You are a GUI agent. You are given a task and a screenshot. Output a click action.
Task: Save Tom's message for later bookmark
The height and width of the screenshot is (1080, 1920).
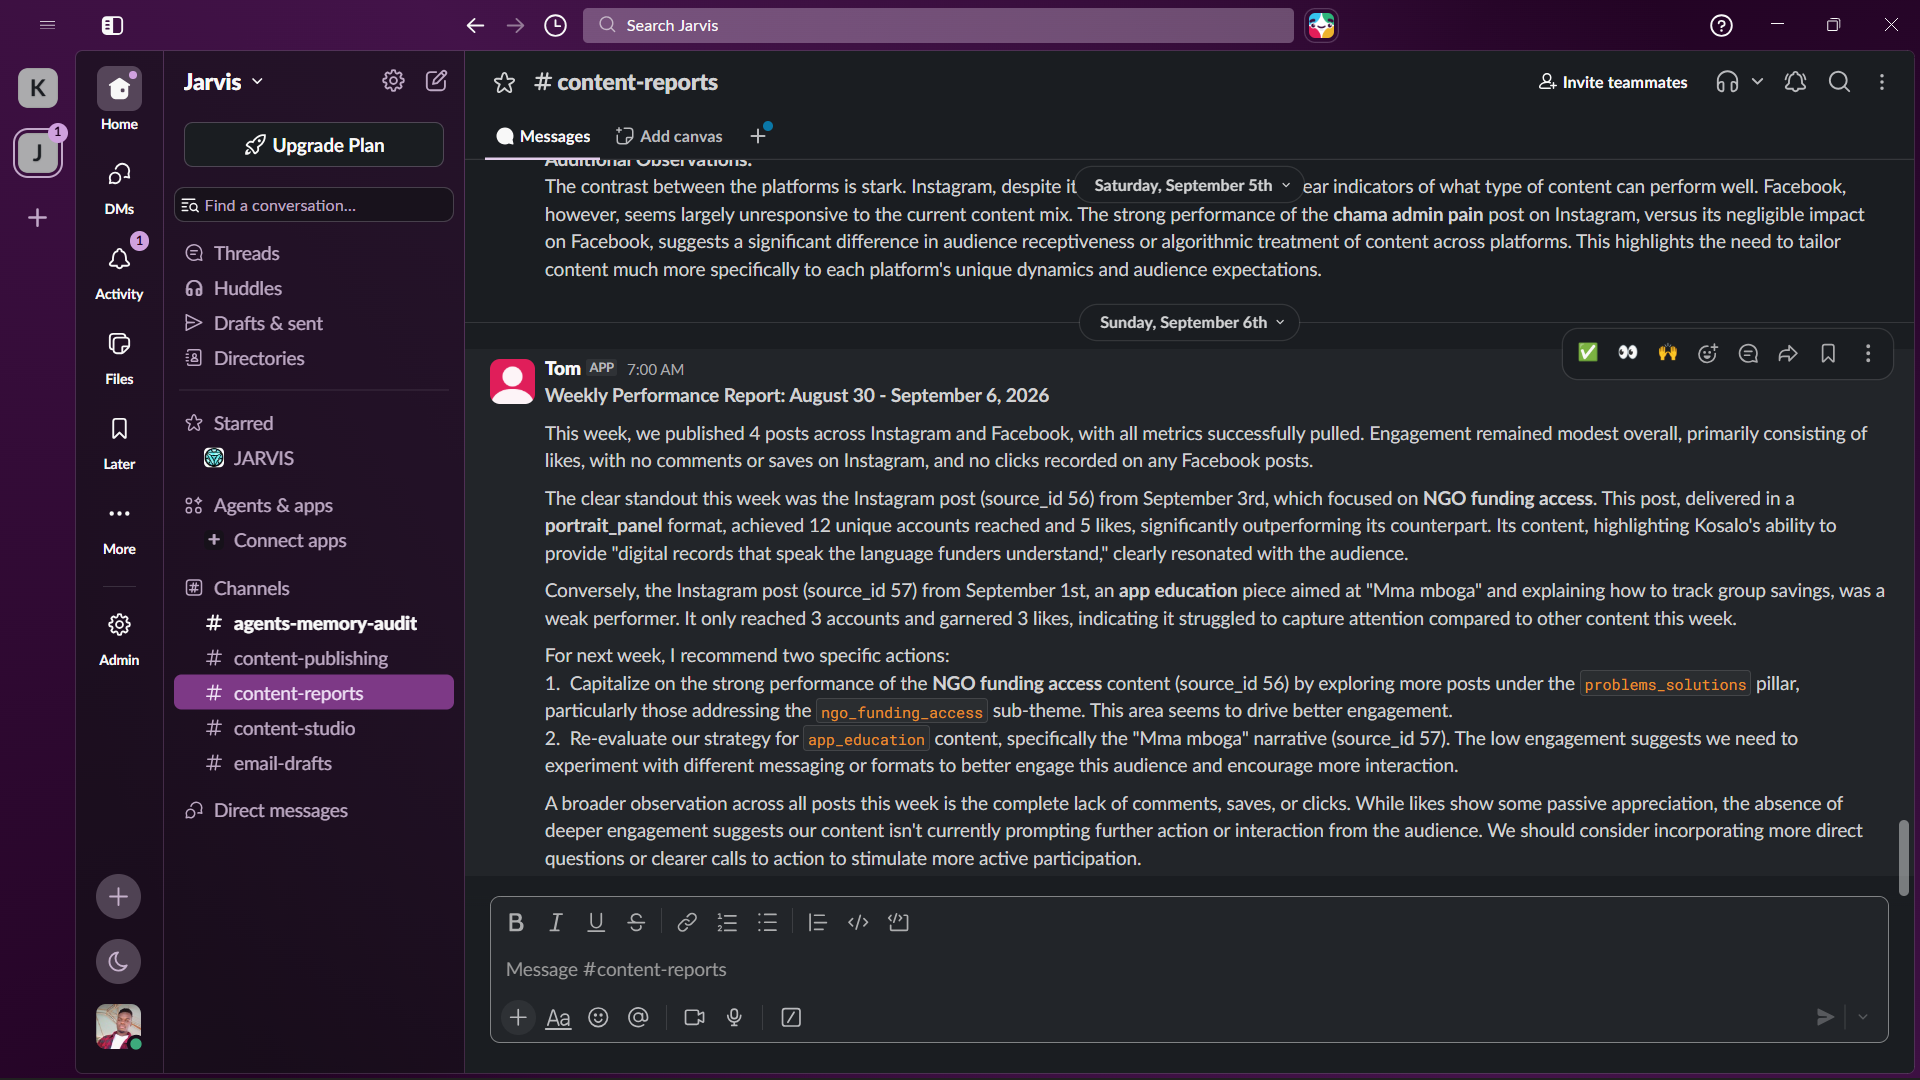(1828, 353)
